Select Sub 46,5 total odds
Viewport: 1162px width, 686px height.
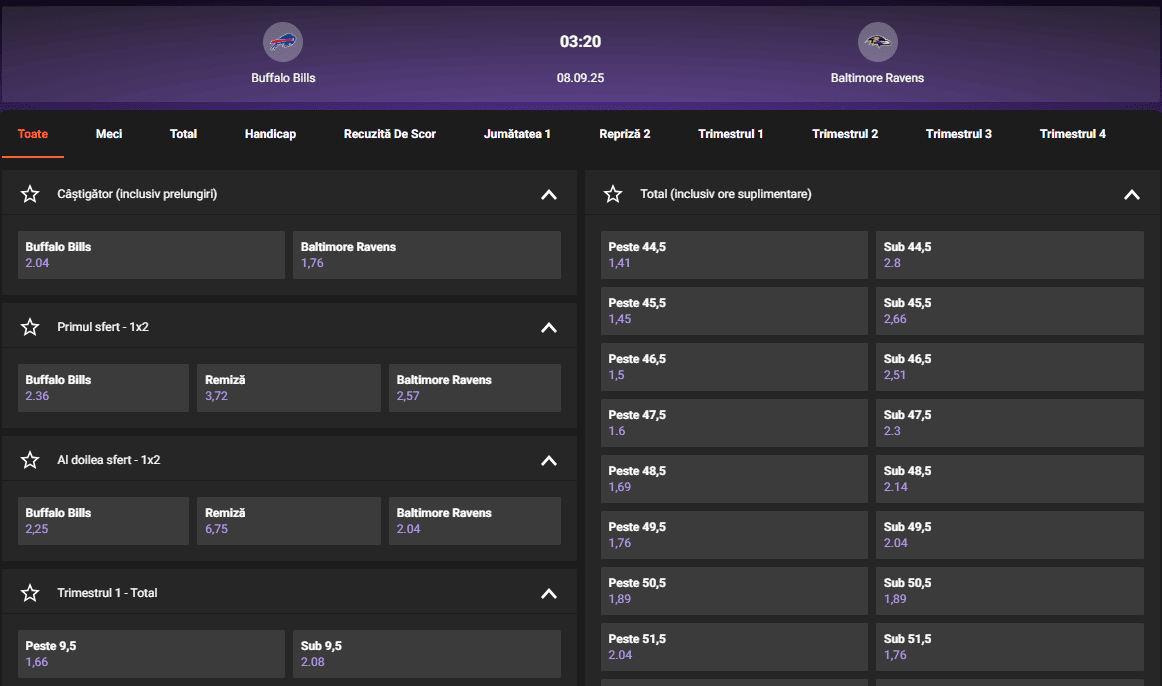coord(1010,367)
